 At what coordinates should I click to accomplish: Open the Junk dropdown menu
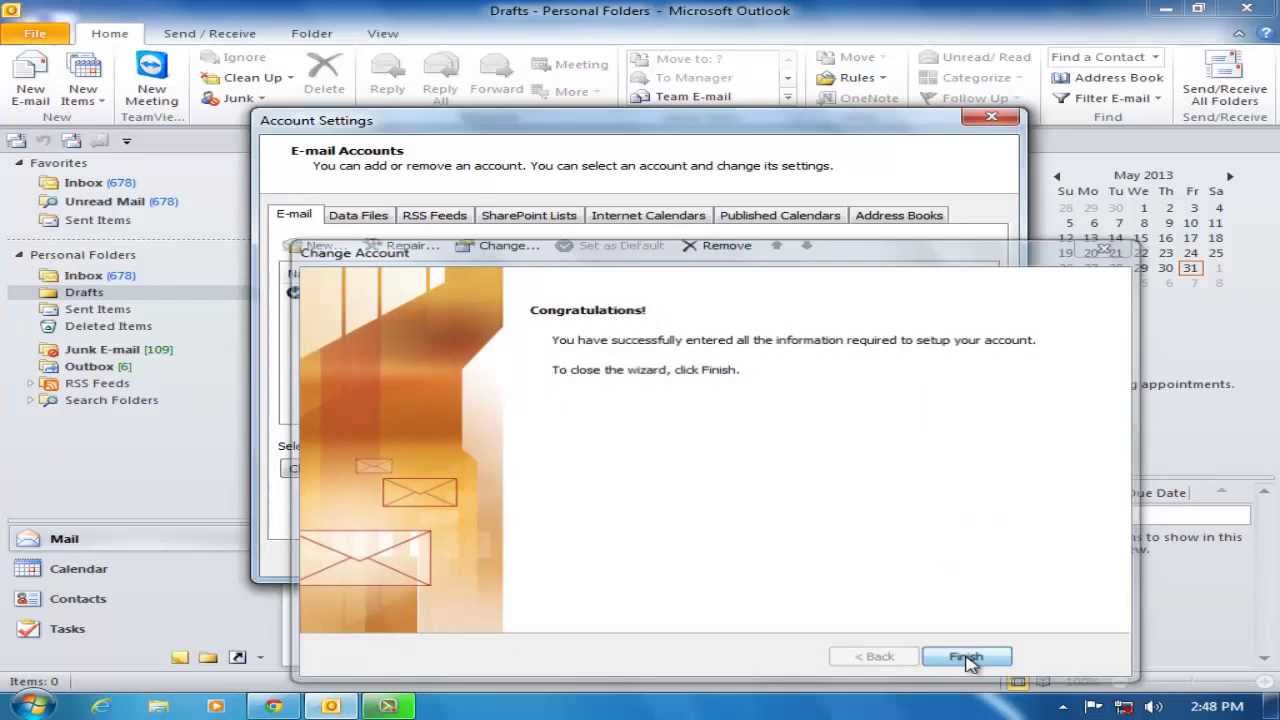click(x=233, y=98)
